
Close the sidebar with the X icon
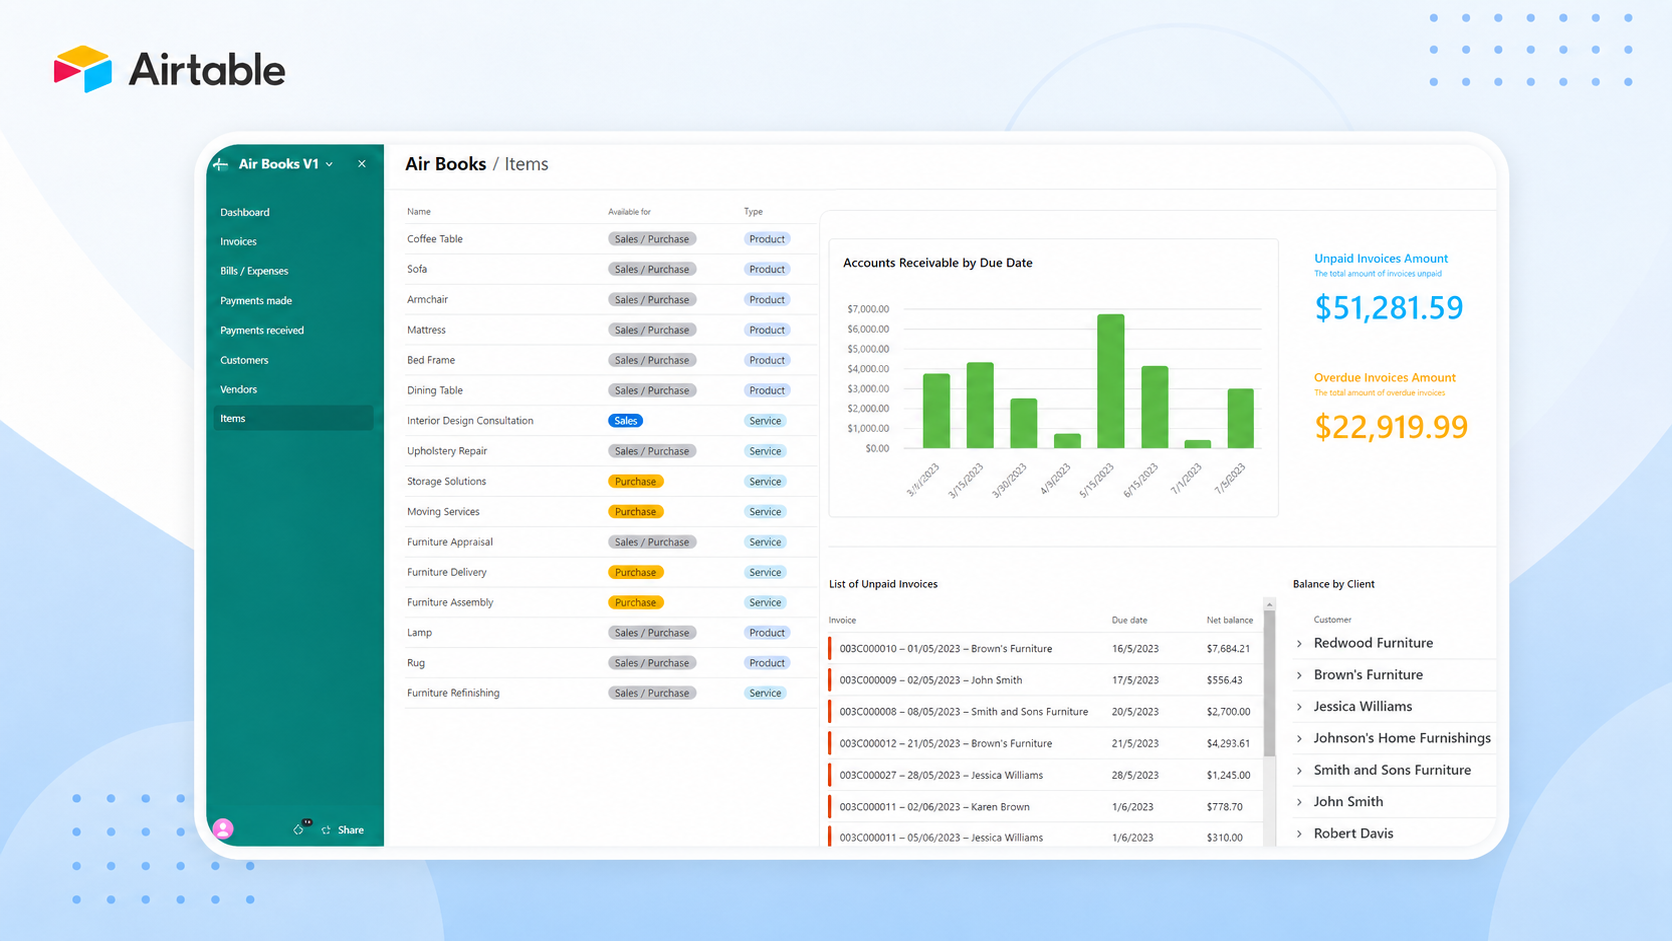(x=362, y=164)
